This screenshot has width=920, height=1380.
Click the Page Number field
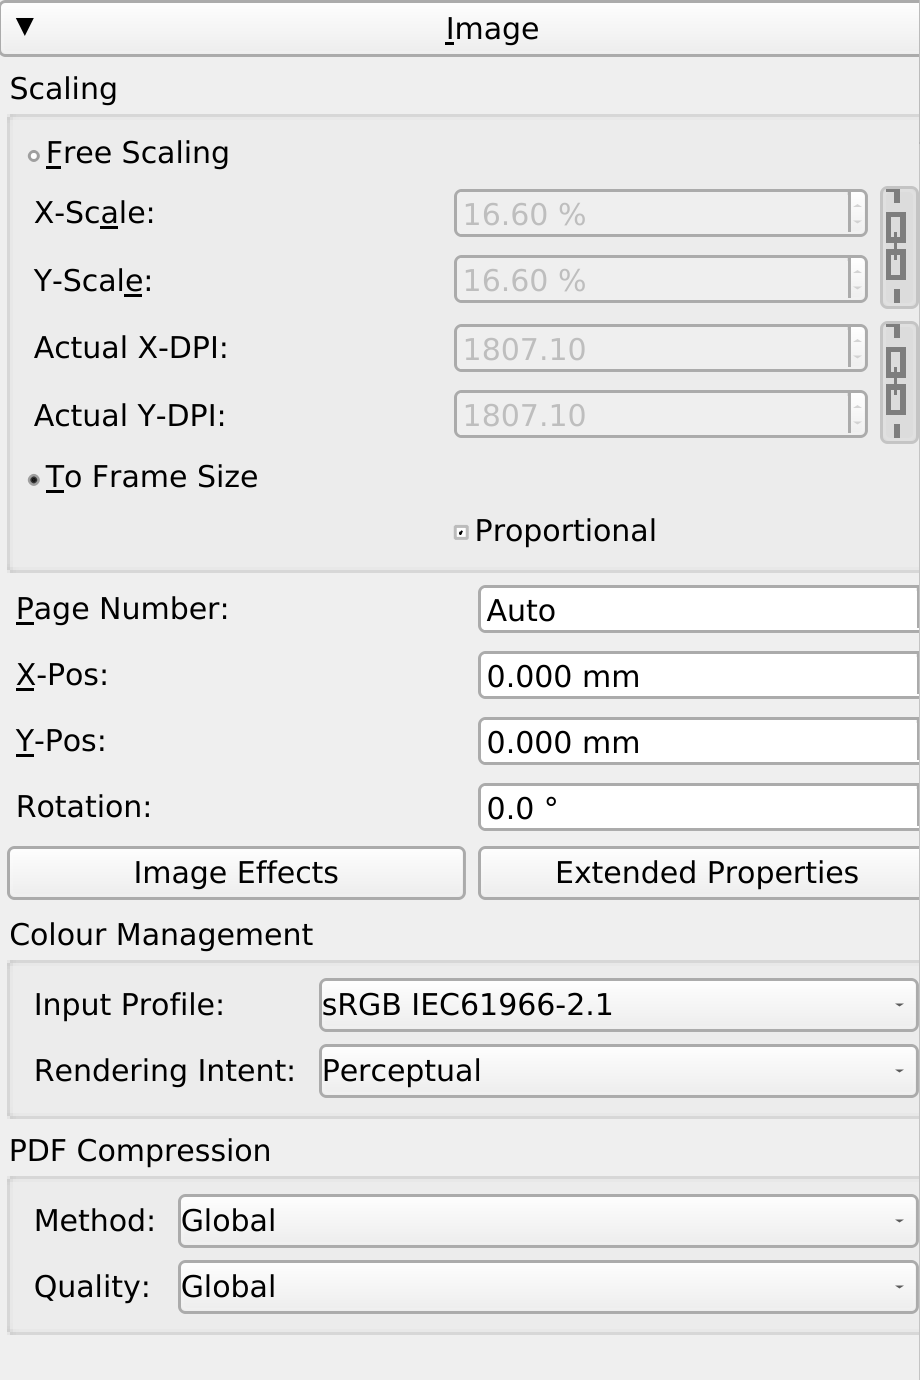(x=697, y=610)
